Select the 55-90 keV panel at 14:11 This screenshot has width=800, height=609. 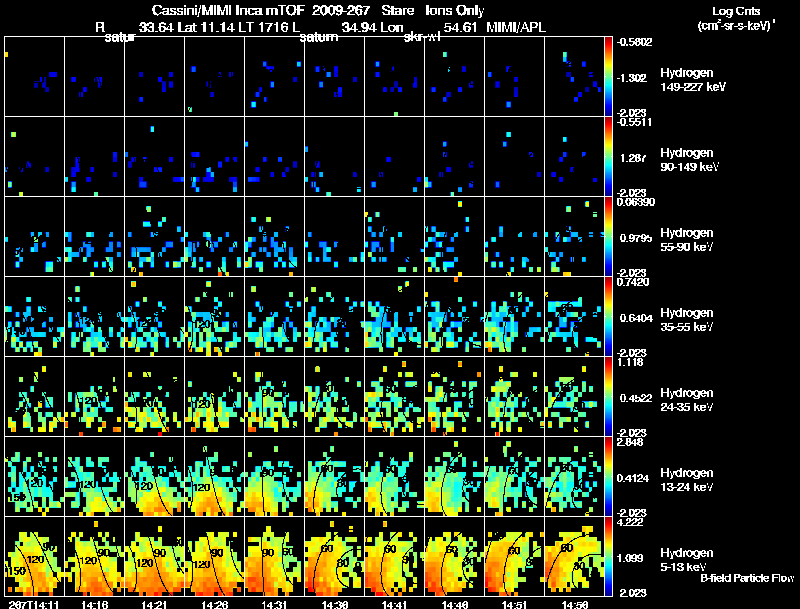click(x=35, y=237)
